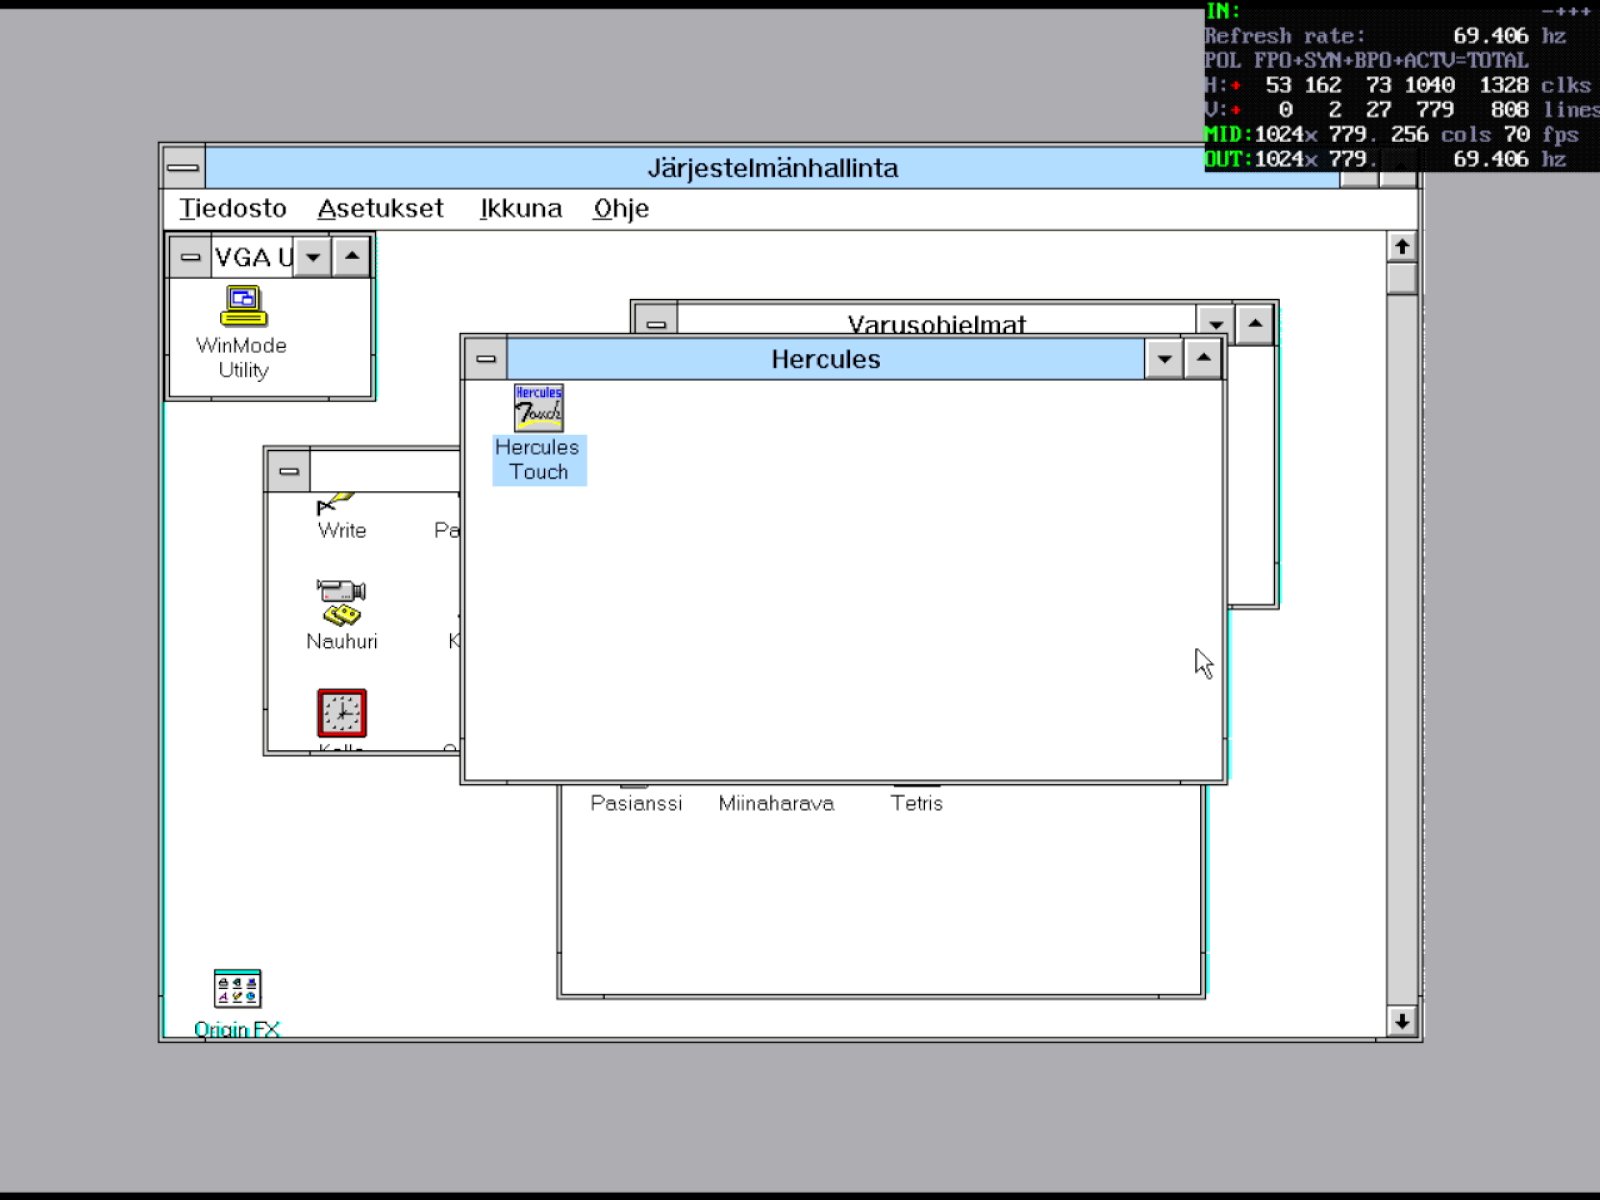
Task: Click the vertical scrollbar down arrow
Action: point(1401,1021)
